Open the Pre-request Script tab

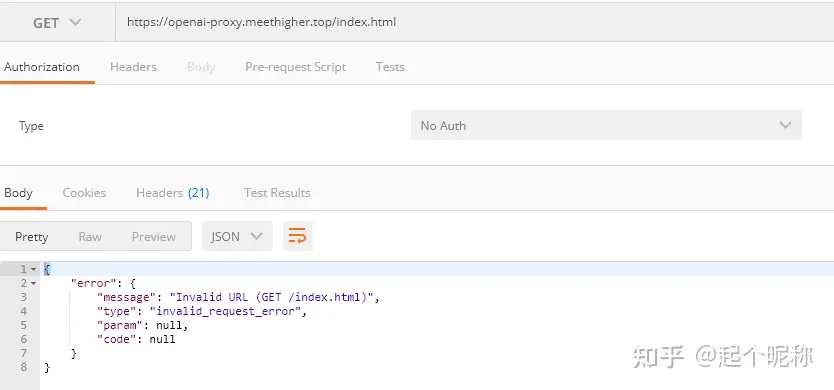[296, 67]
